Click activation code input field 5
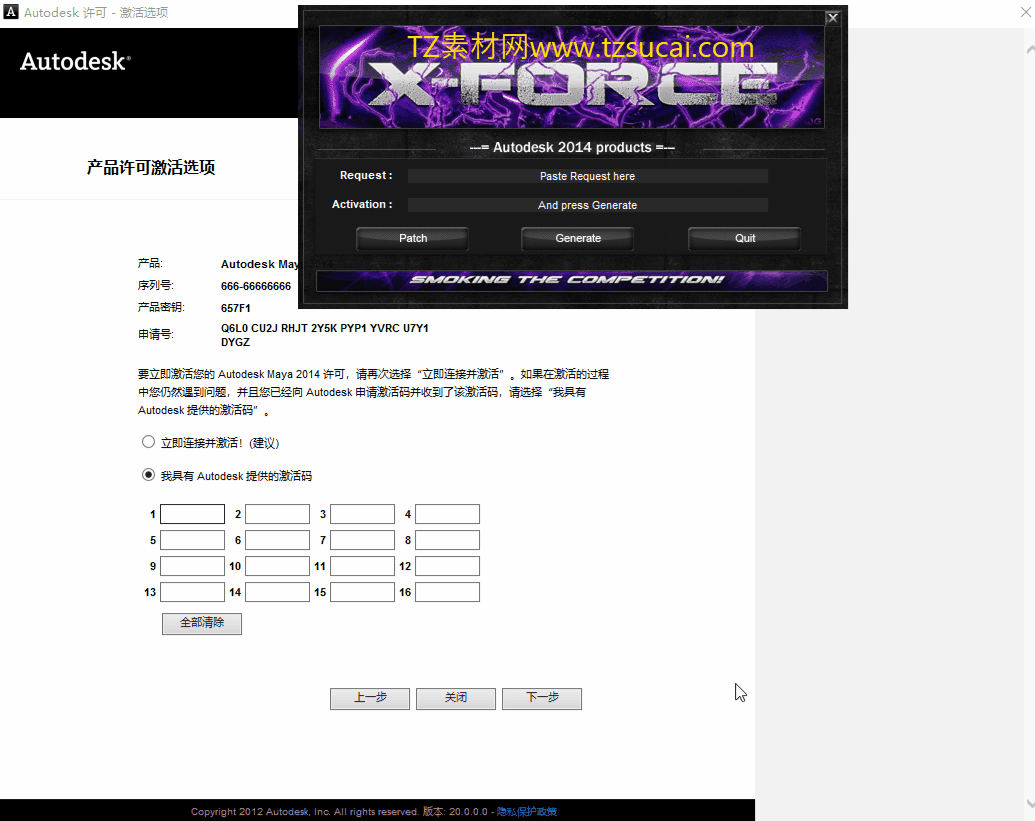Image resolution: width=1035 pixels, height=821 pixels. [192, 540]
